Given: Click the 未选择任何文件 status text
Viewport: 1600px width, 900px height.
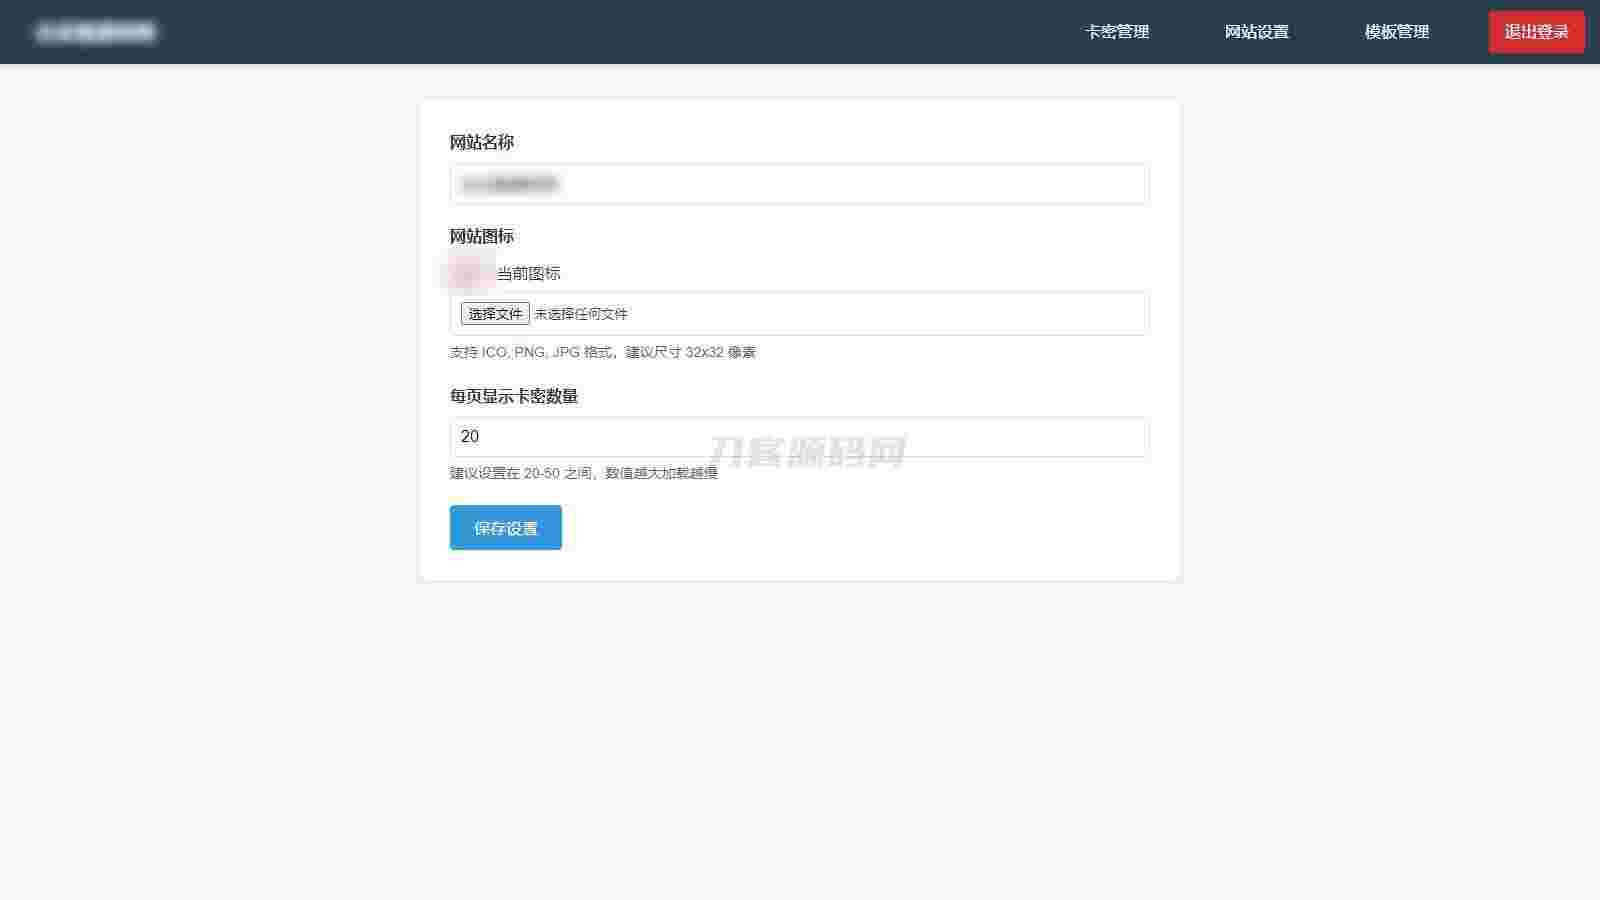Looking at the screenshot, I should (x=581, y=314).
